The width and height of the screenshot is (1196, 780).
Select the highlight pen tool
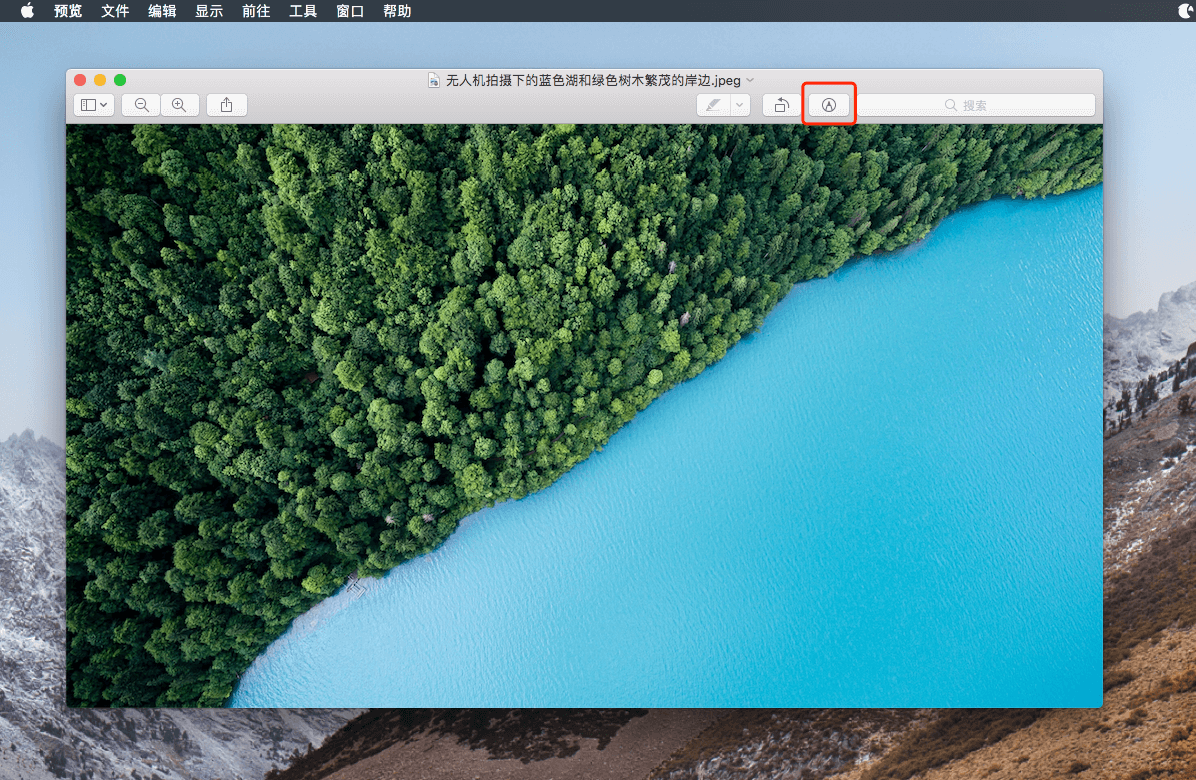713,105
